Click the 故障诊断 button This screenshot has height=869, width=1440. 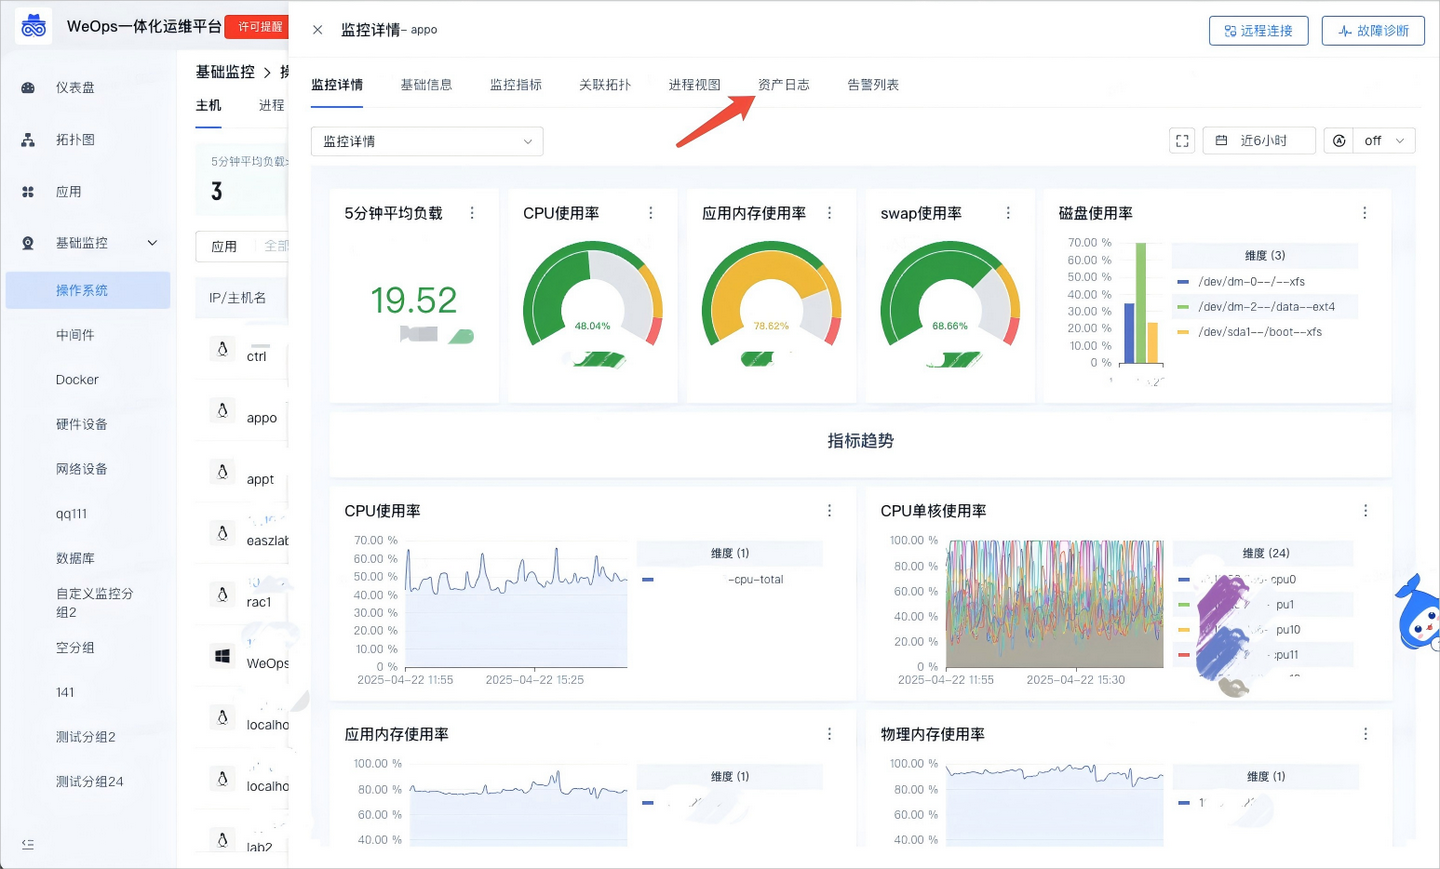pyautogui.click(x=1373, y=30)
